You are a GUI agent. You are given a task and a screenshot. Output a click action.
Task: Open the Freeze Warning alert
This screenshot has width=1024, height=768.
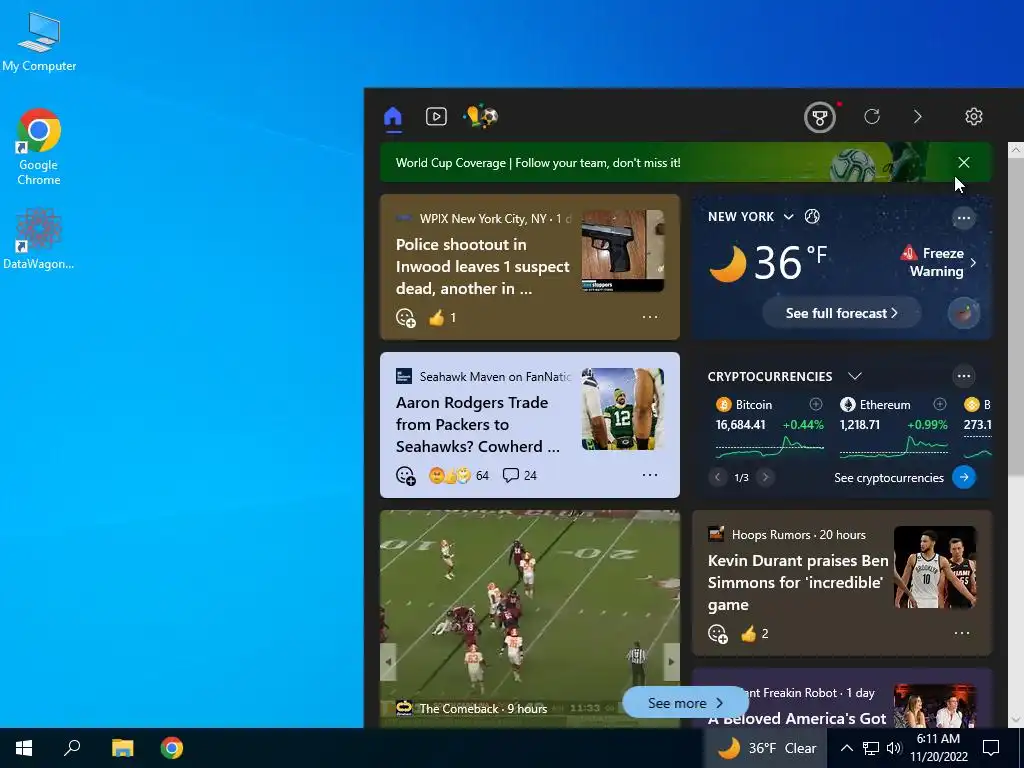click(938, 262)
